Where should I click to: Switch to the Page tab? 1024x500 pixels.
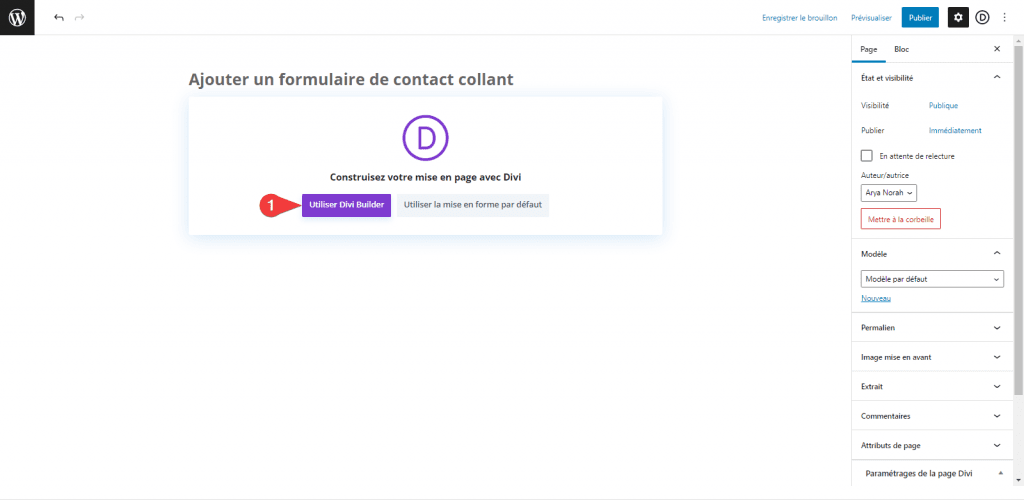click(869, 49)
